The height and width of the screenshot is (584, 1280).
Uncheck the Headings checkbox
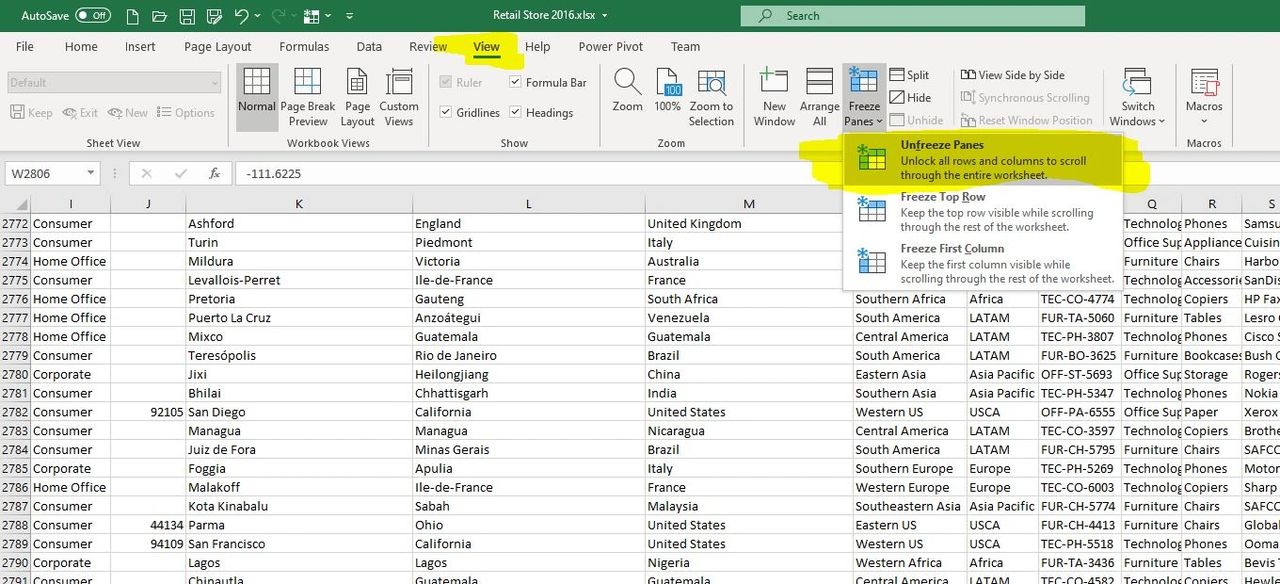(x=516, y=113)
